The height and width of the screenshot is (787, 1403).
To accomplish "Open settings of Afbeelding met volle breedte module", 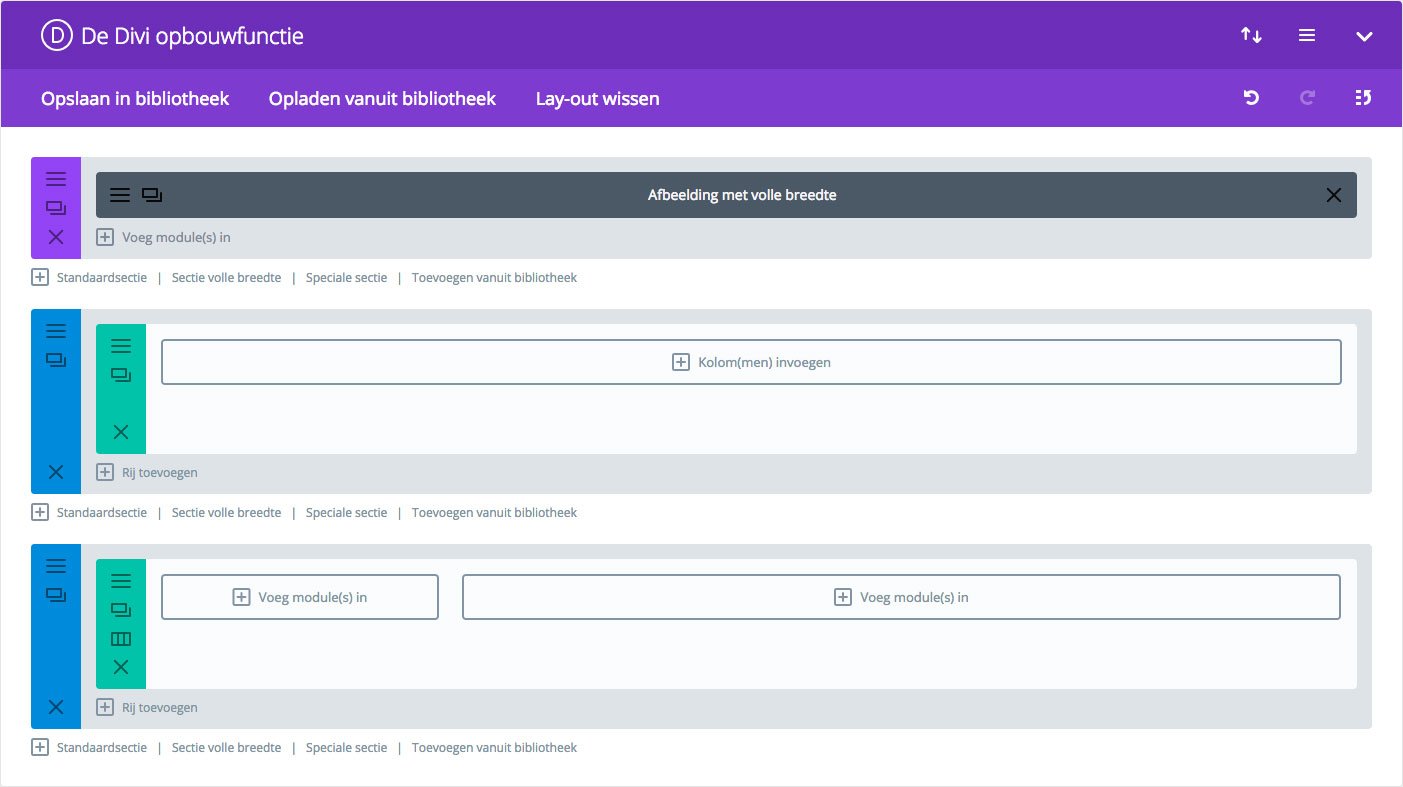I will 120,195.
